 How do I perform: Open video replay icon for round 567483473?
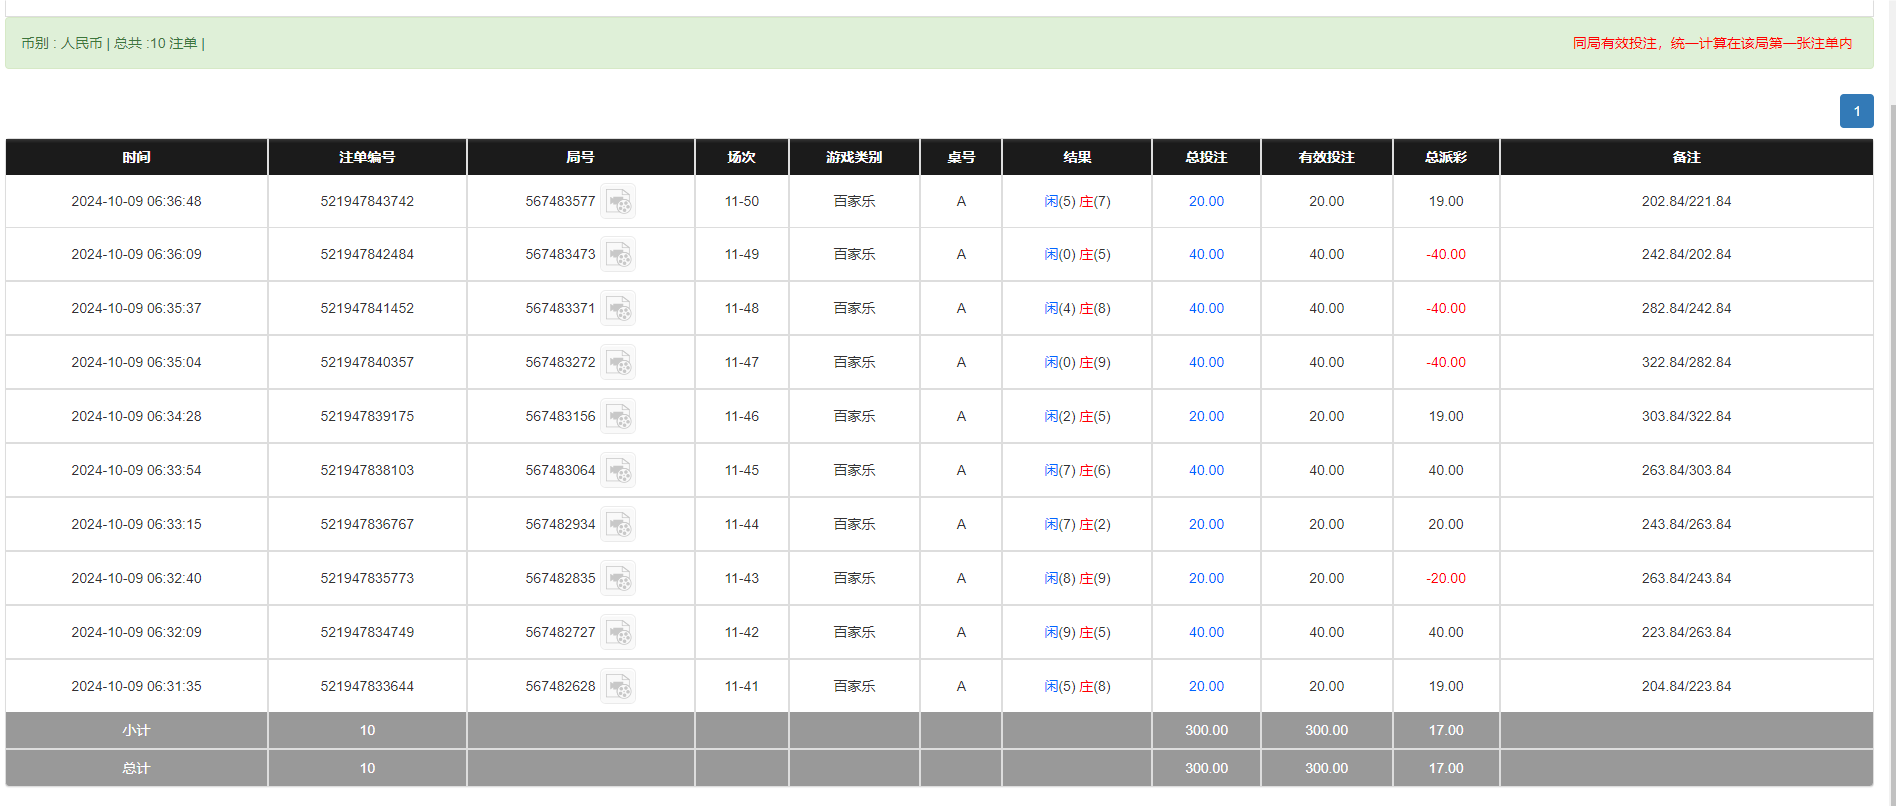tap(618, 255)
